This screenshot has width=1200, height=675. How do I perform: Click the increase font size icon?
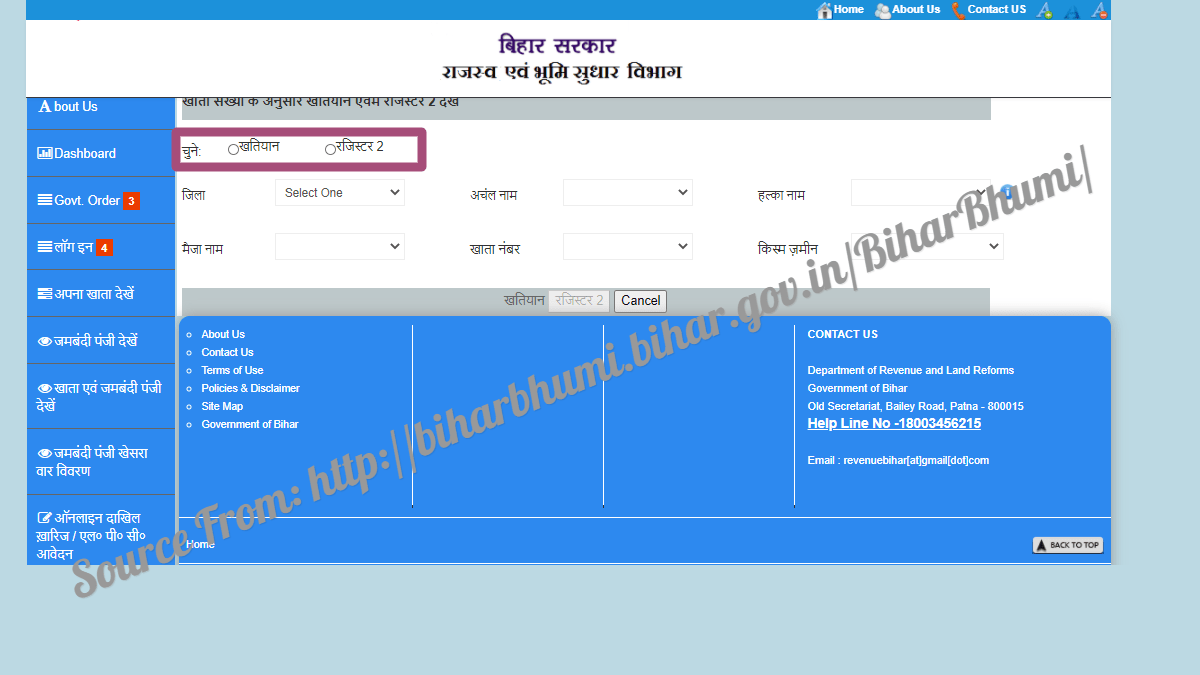click(1043, 9)
